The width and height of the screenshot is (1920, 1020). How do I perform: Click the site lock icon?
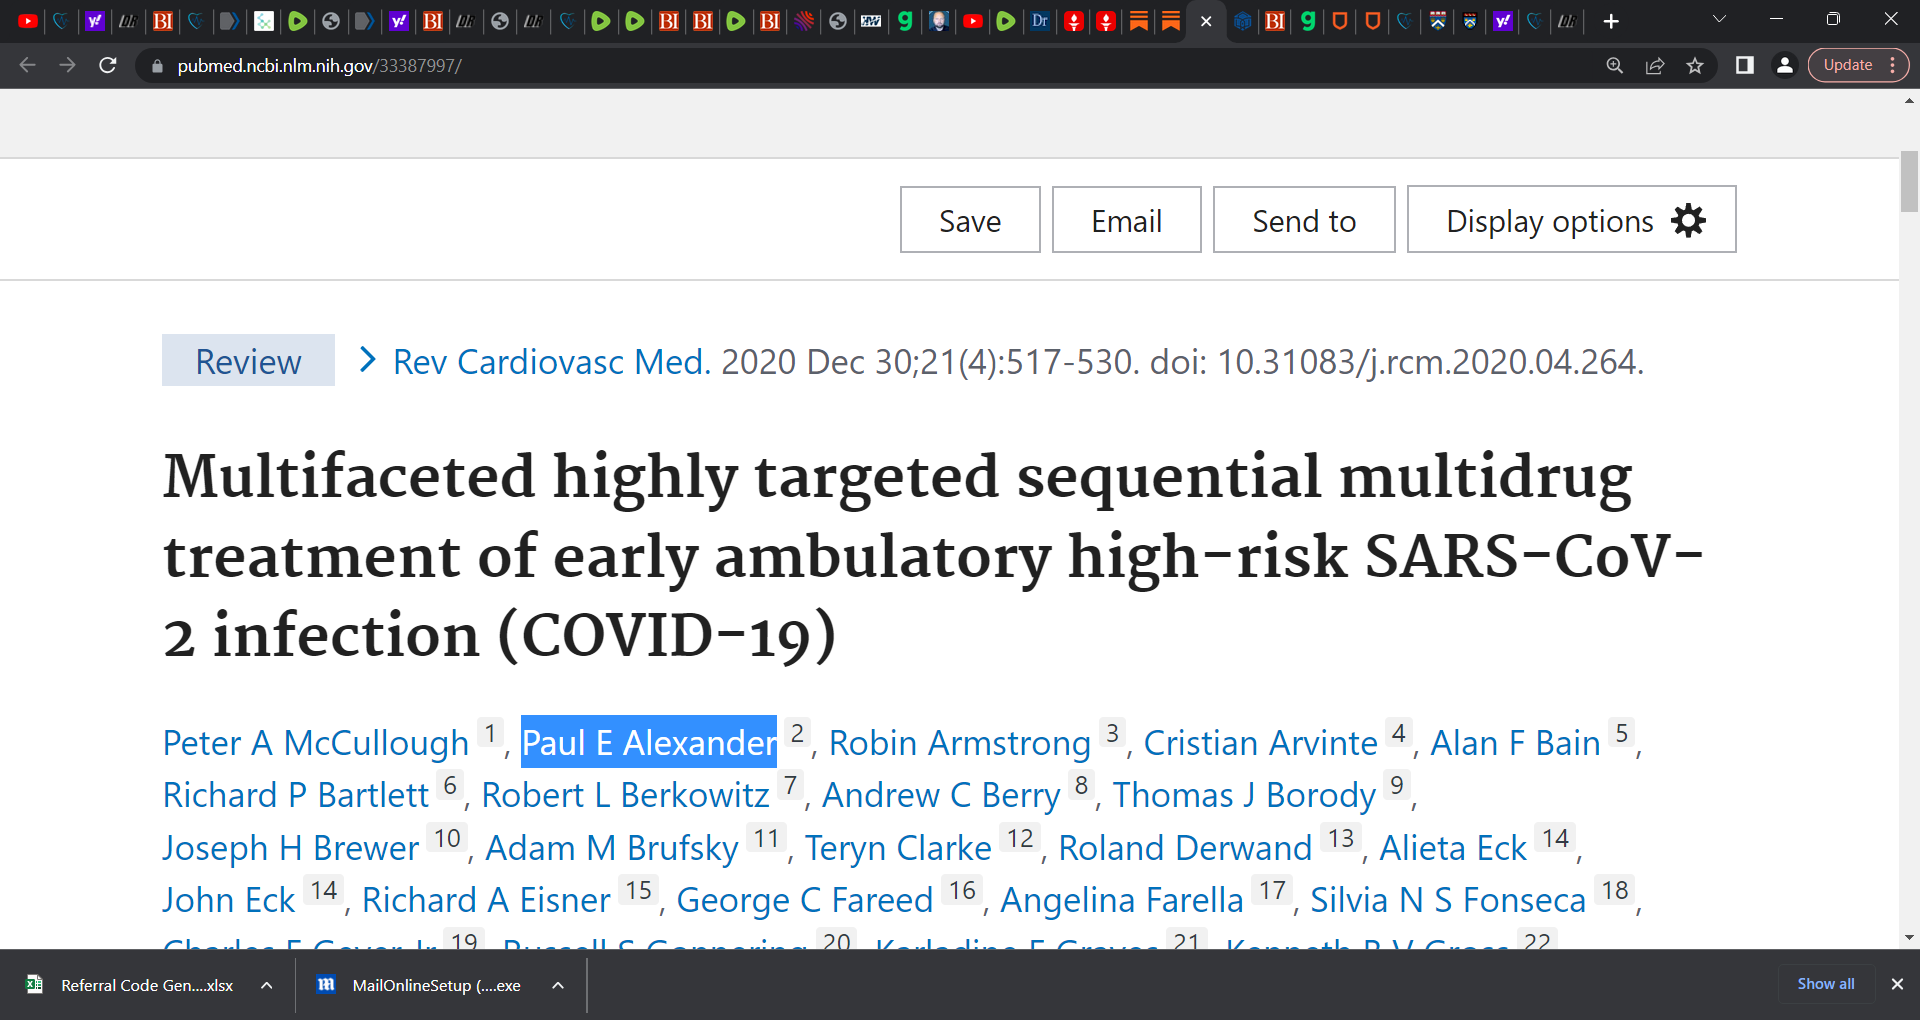coord(157,66)
